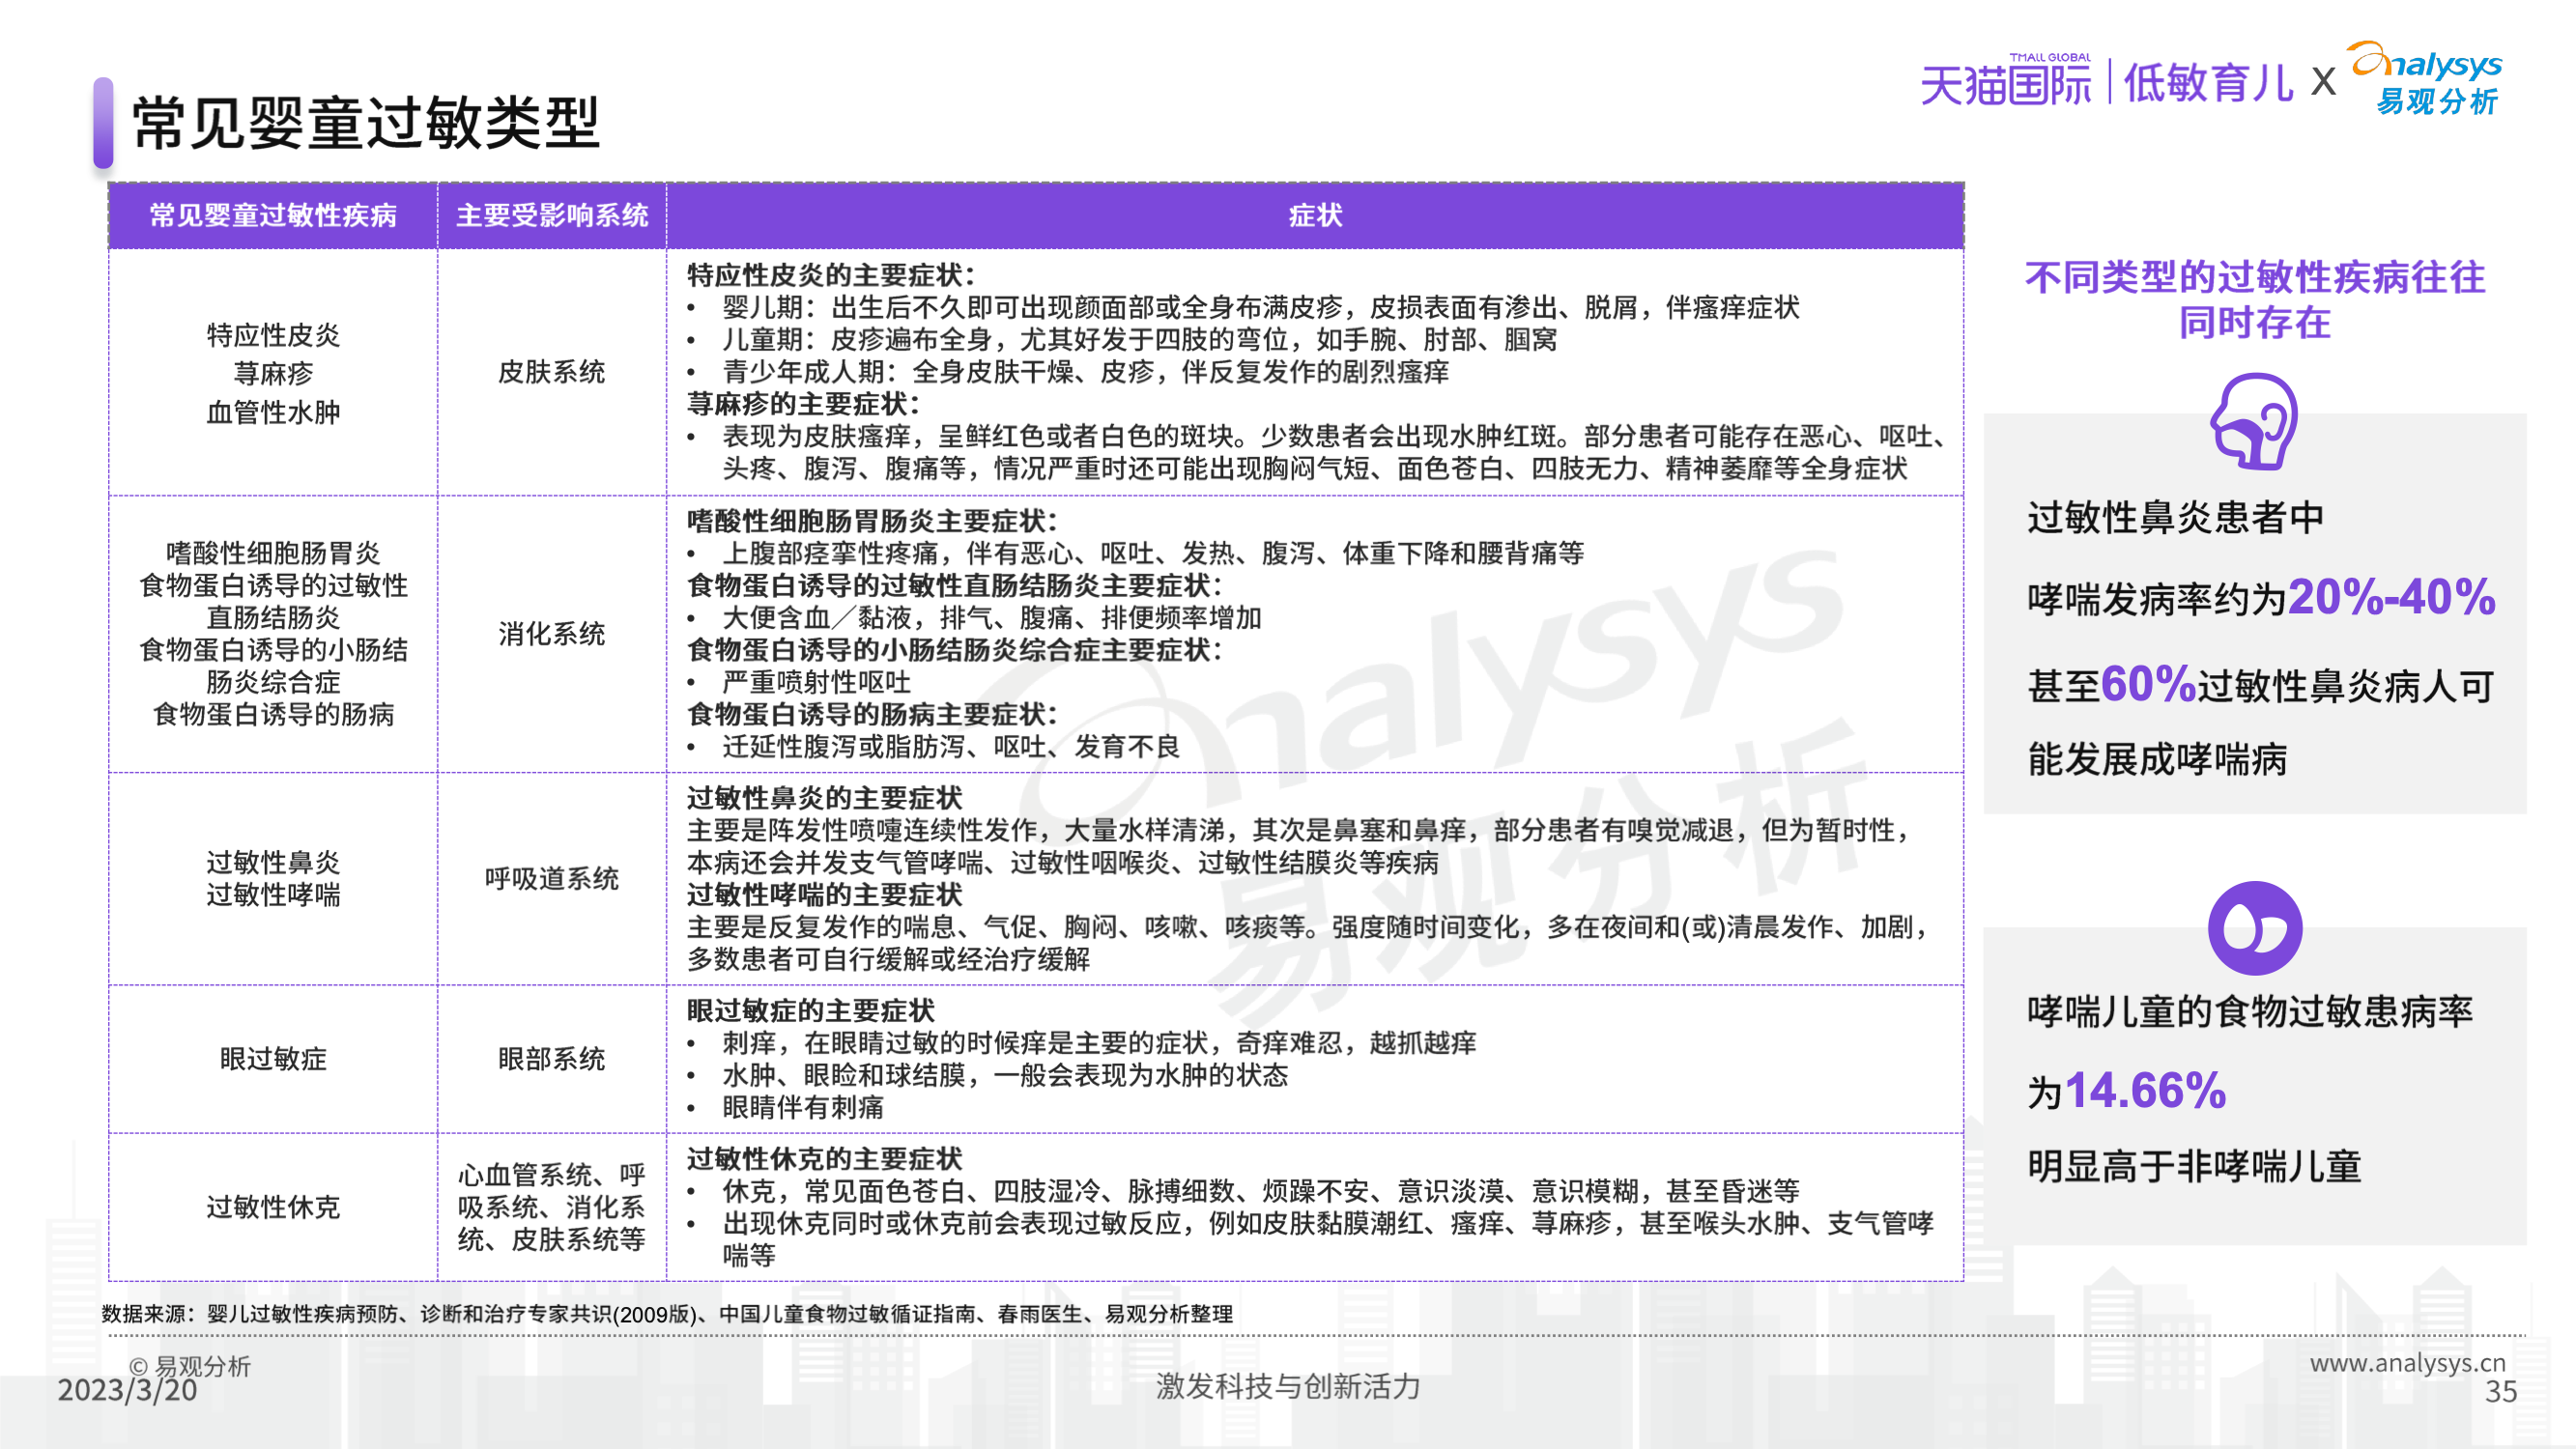2576x1449 pixels.
Task: Click the 心血管系统、呼吸系统 multi-system cell
Action: pyautogui.click(x=552, y=1207)
